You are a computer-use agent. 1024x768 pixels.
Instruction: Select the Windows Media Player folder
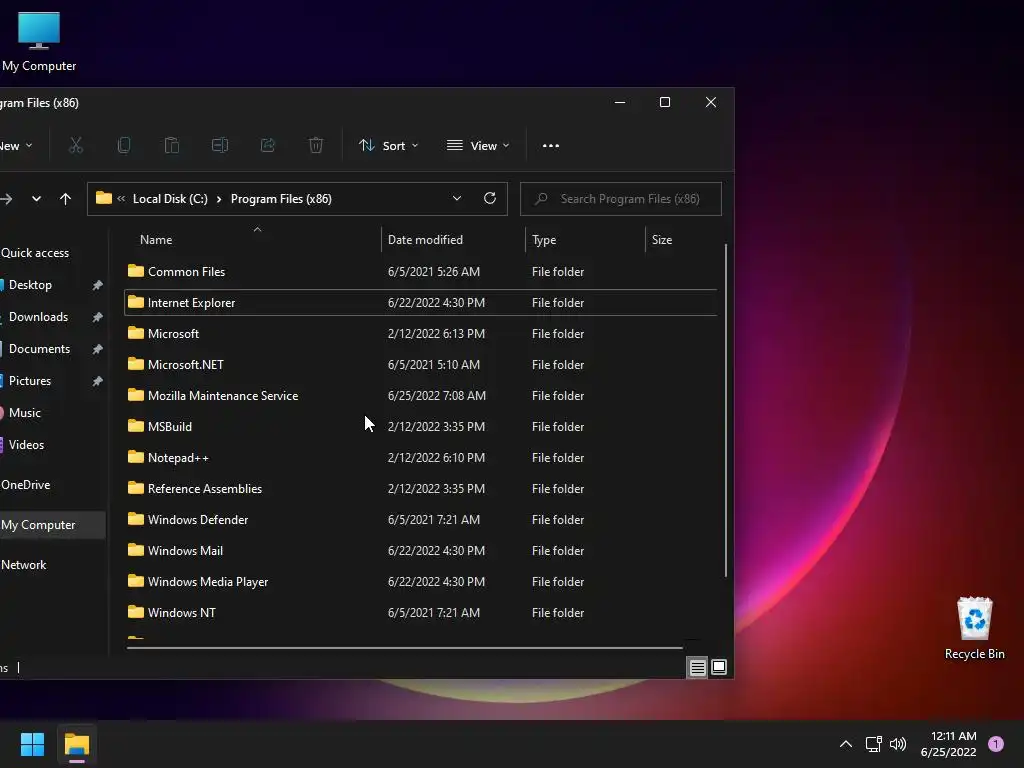click(421, 582)
